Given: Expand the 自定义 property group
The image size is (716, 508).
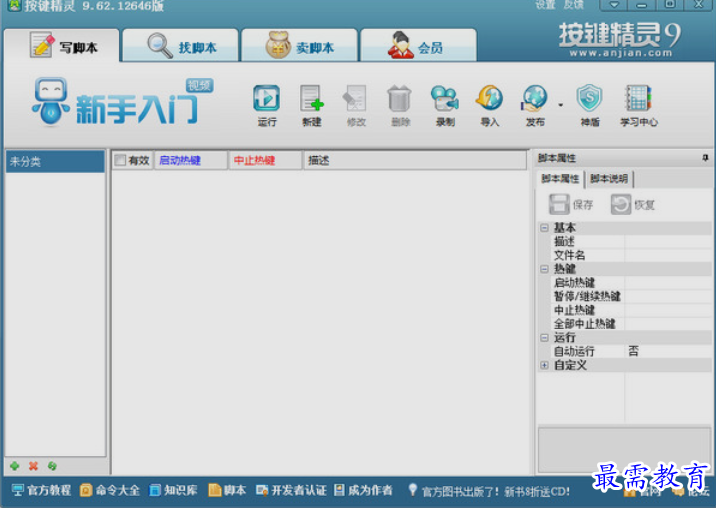Looking at the screenshot, I should [x=544, y=365].
